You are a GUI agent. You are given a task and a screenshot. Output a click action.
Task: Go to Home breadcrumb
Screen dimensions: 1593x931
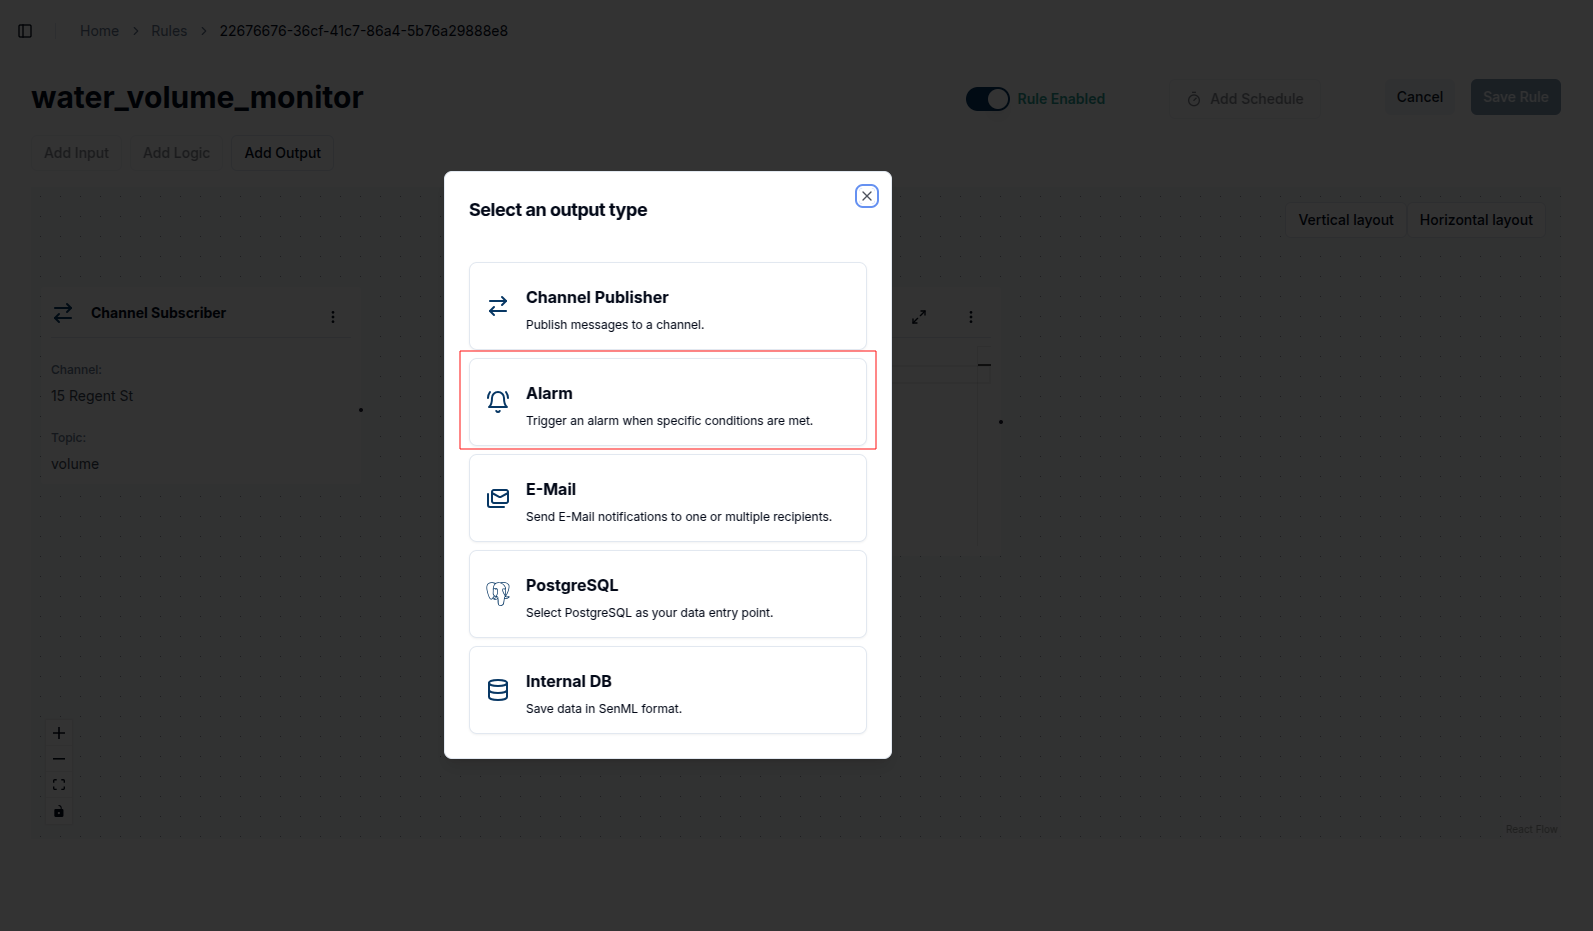[x=99, y=31]
